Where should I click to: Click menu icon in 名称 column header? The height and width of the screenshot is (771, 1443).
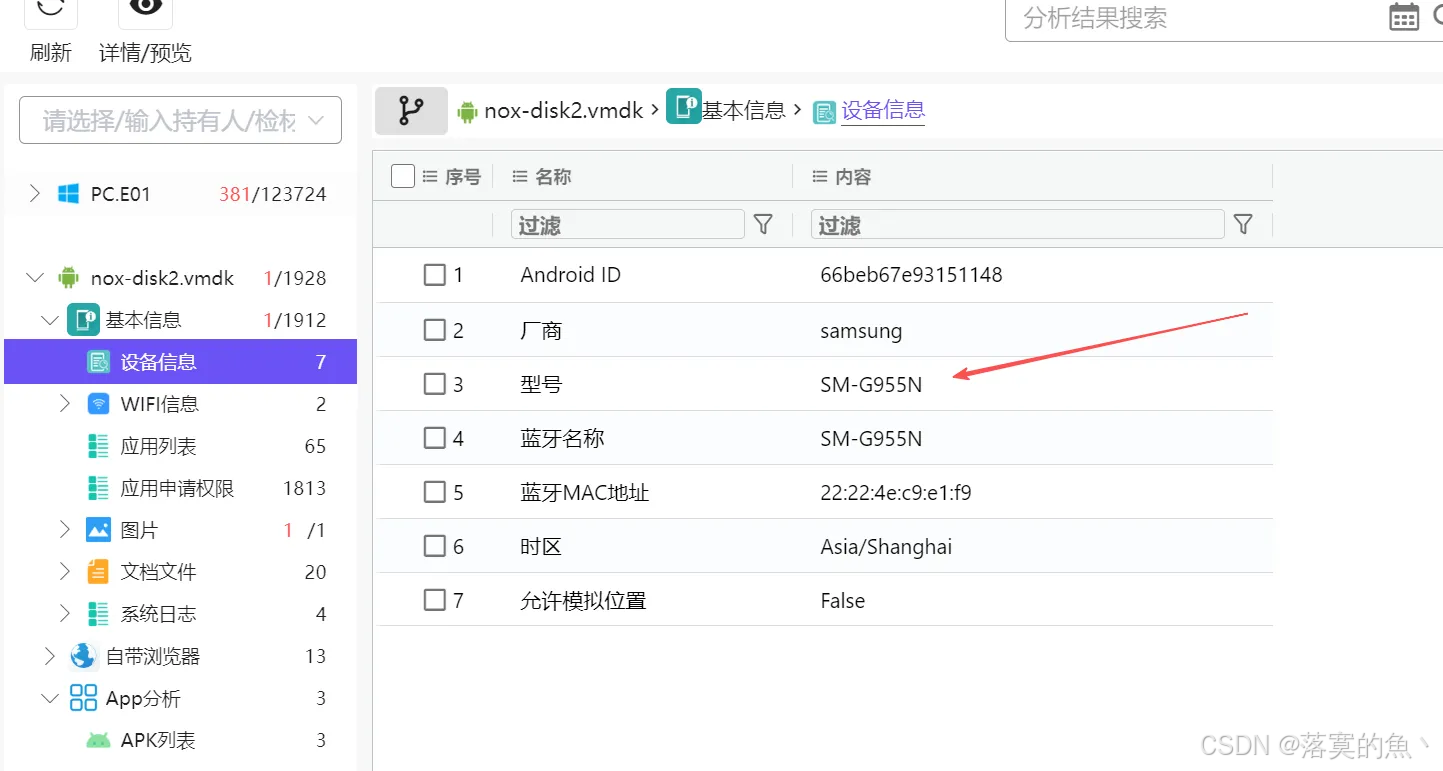click(x=519, y=176)
